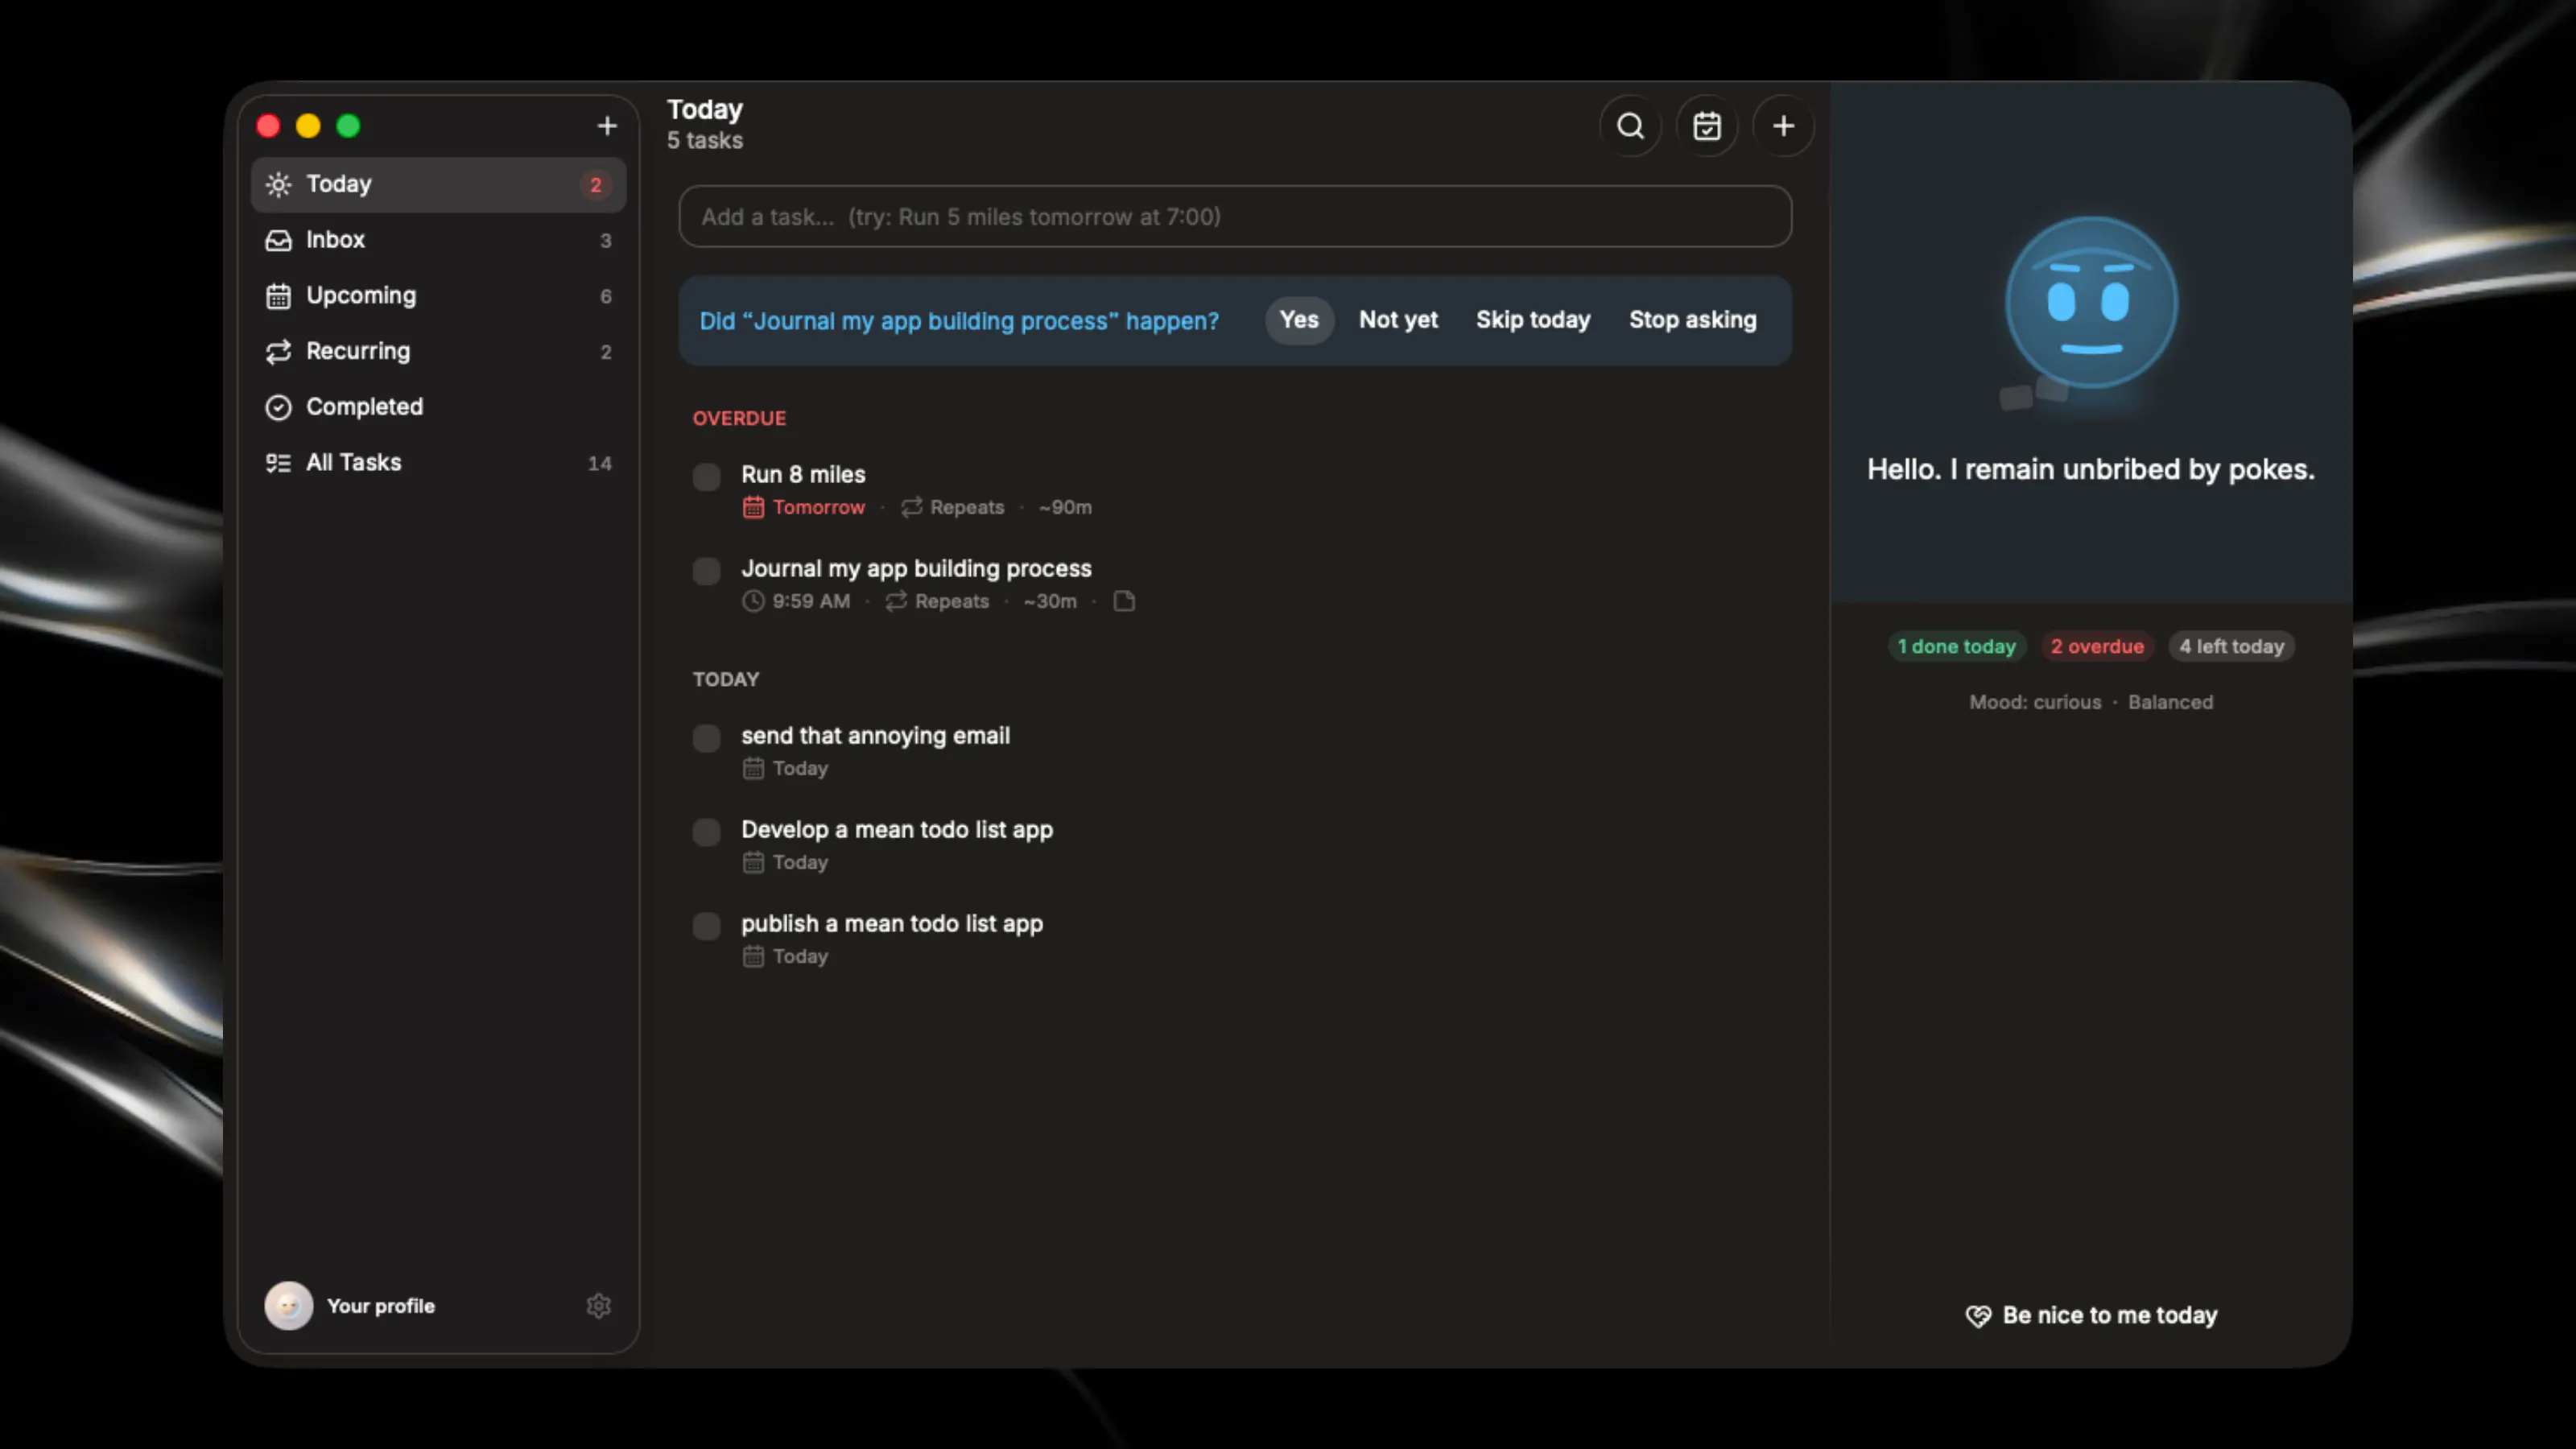Click calendar icon under Develop a mean todo
The height and width of the screenshot is (1449, 2576).
753,862
